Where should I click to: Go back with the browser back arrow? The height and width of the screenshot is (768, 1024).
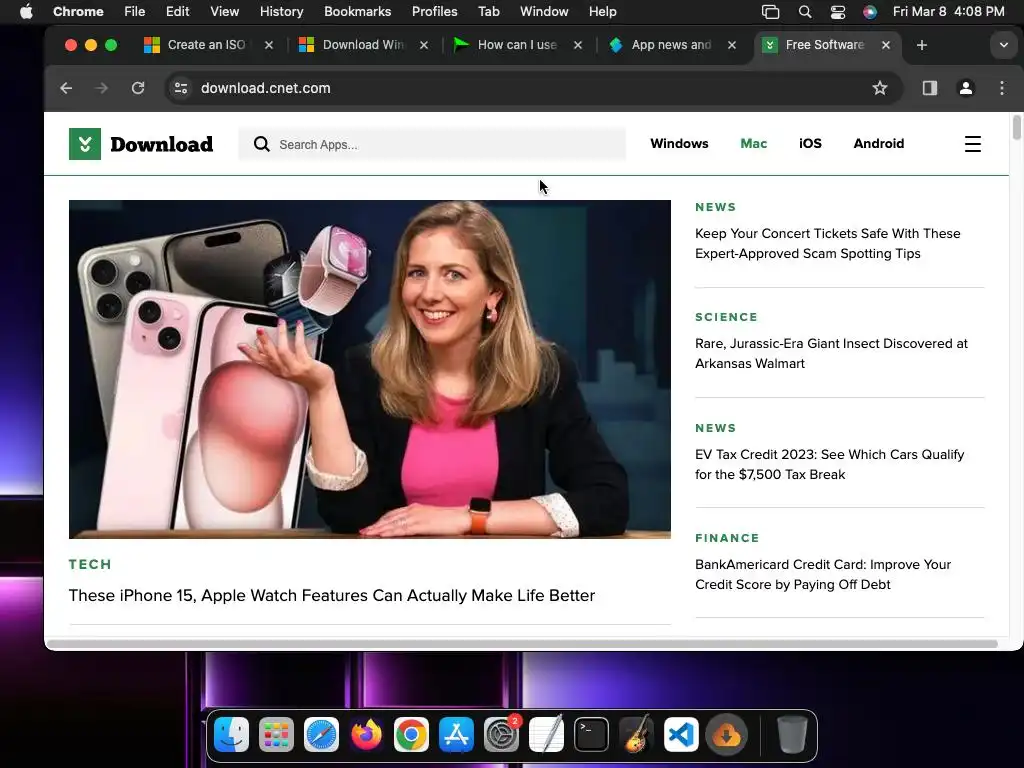[x=66, y=88]
